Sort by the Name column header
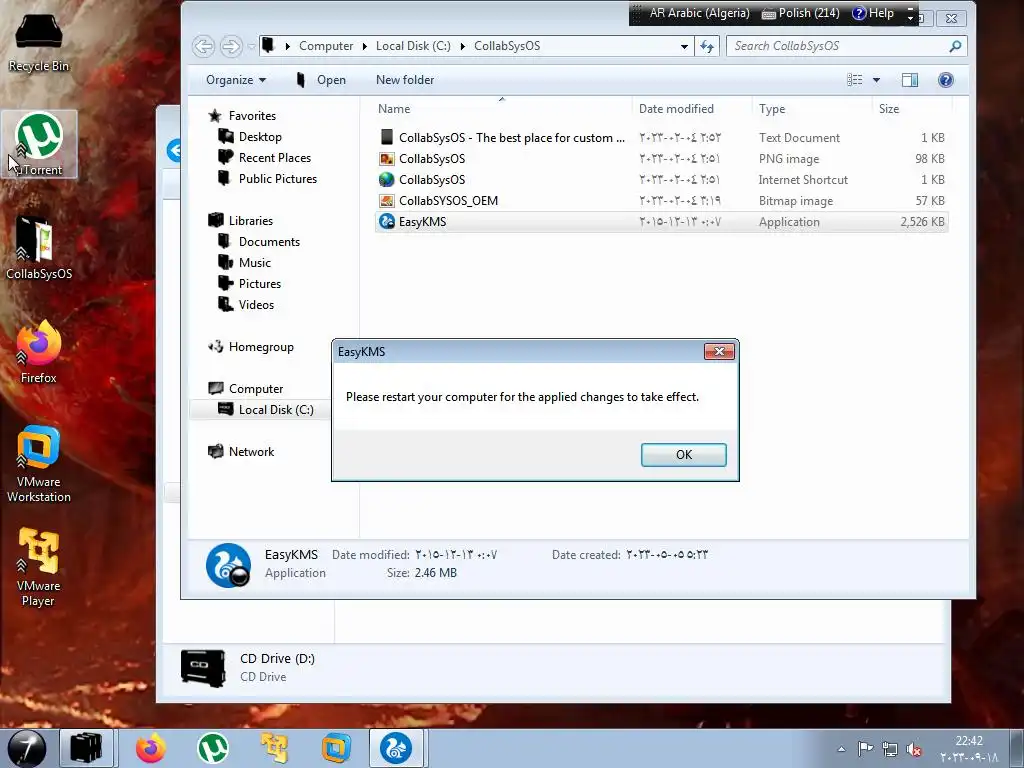 pos(502,108)
